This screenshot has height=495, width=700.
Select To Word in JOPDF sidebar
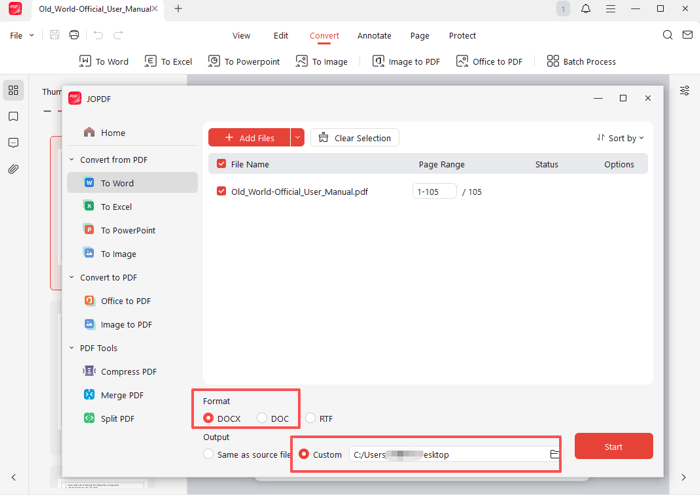132,183
